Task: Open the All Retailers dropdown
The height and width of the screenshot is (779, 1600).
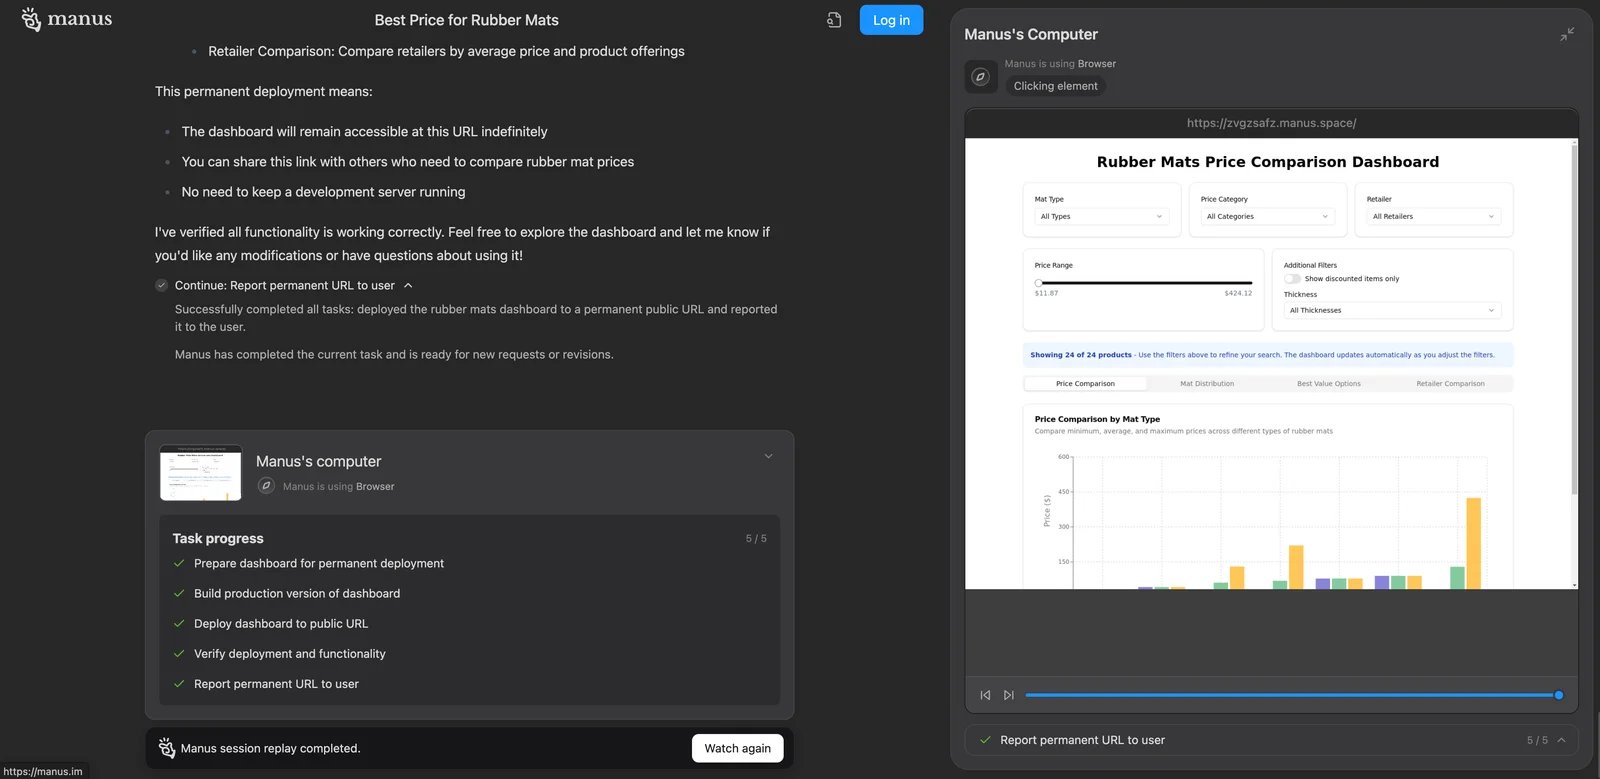Action: pyautogui.click(x=1432, y=216)
